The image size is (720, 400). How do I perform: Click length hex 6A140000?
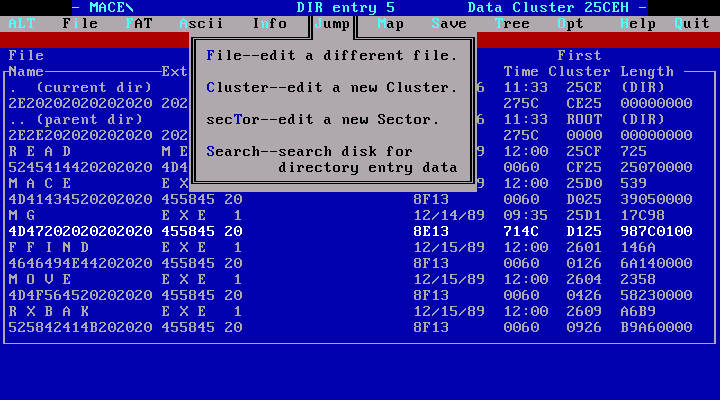point(656,264)
